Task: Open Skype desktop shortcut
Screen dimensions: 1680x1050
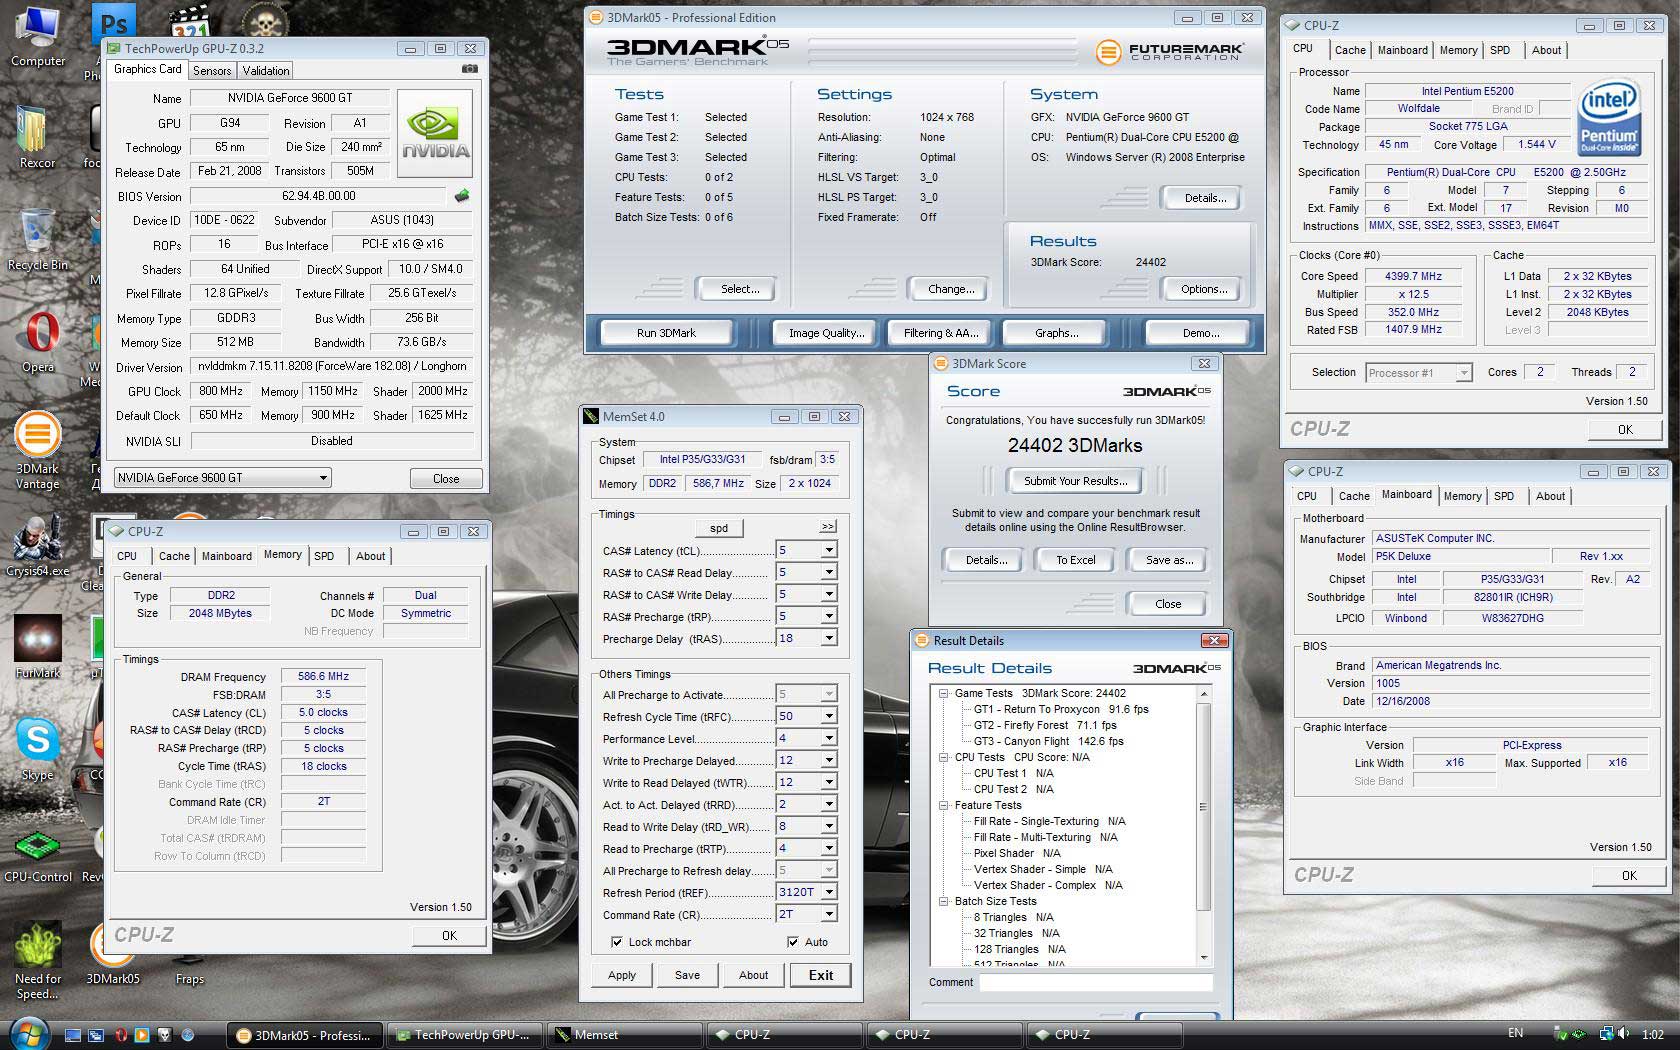Action: [37, 749]
